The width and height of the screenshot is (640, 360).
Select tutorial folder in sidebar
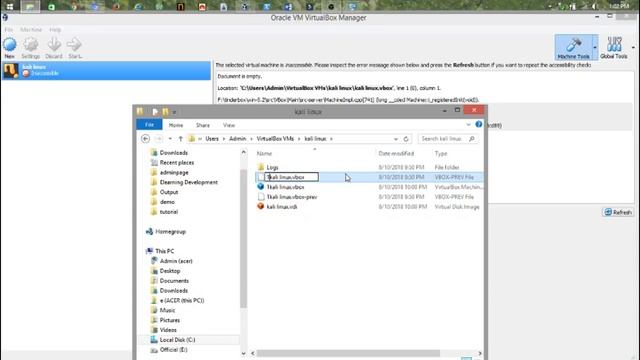click(169, 212)
